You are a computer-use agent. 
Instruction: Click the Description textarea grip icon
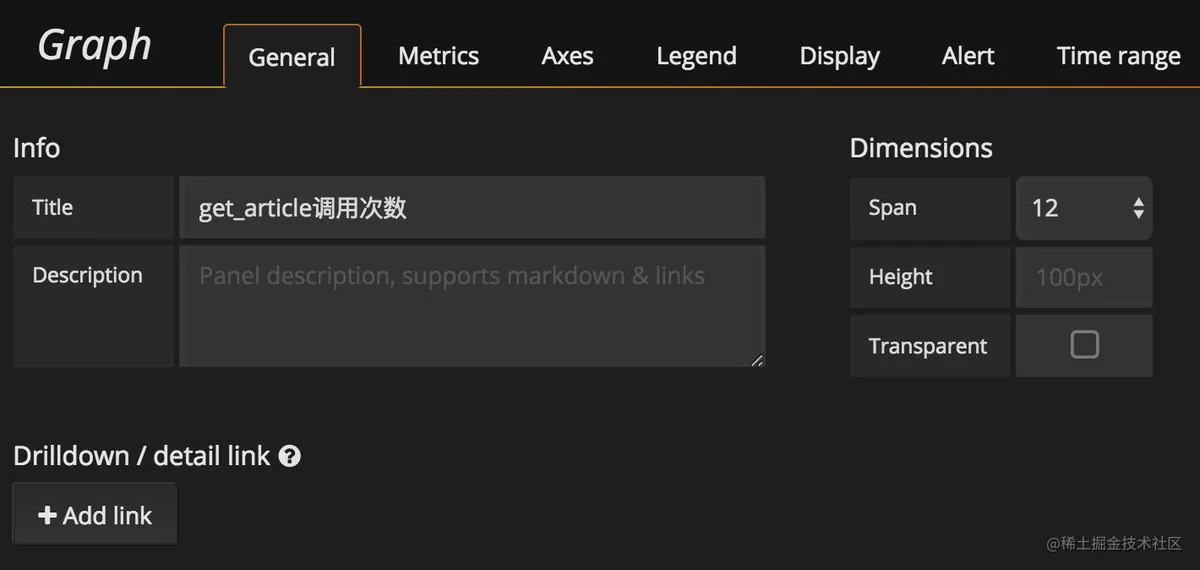pos(757,360)
